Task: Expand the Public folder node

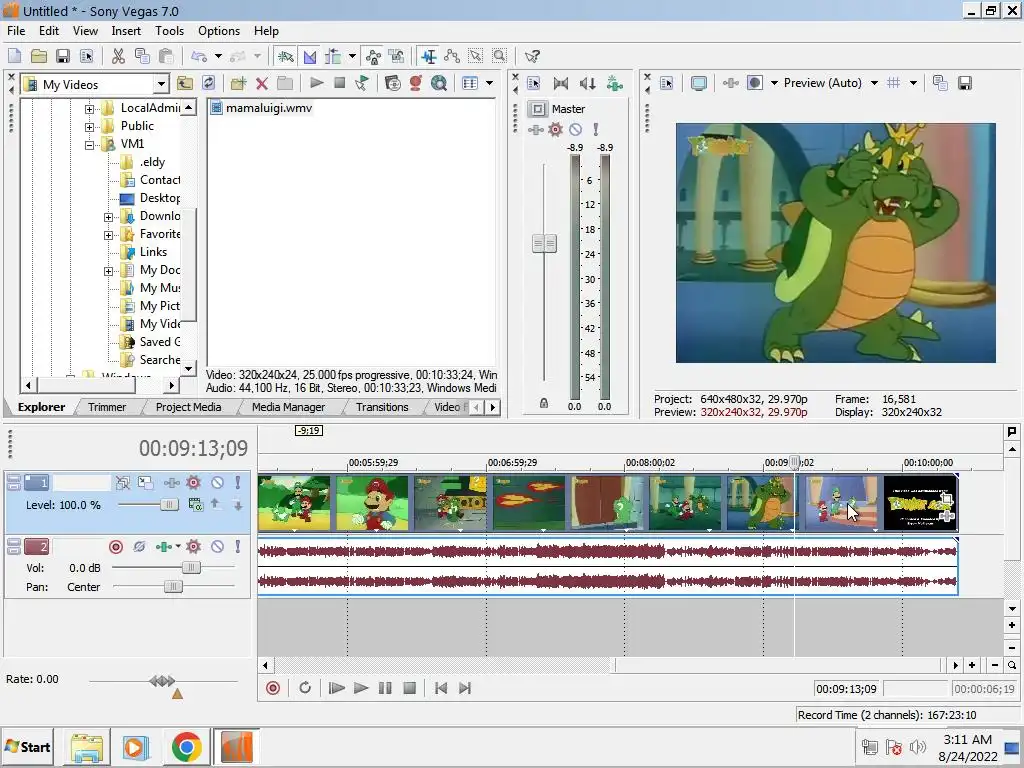Action: coord(89,127)
